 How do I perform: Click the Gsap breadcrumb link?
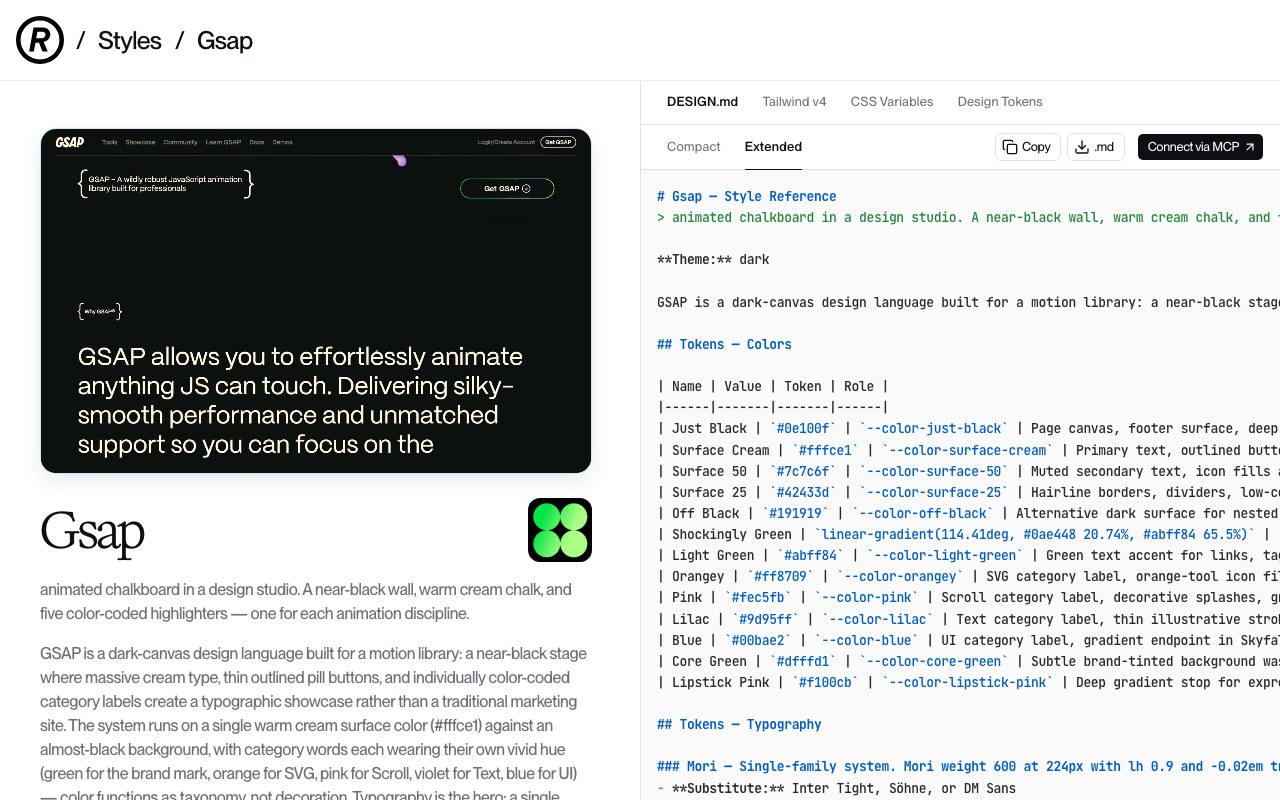pyautogui.click(x=224, y=40)
